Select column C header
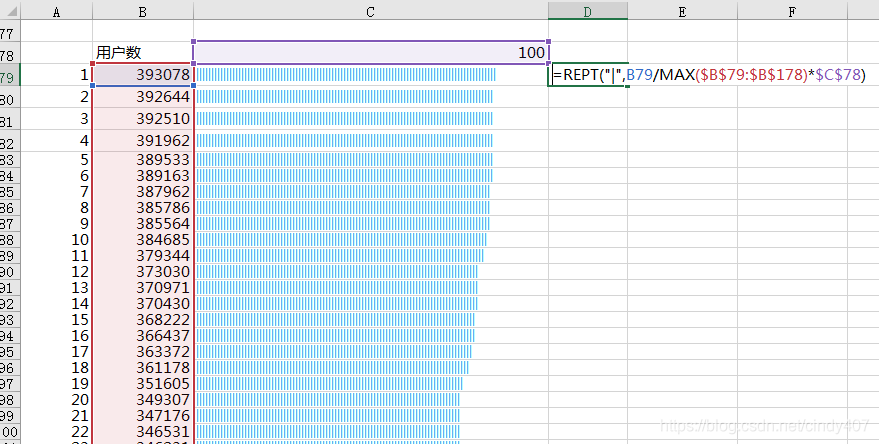This screenshot has width=879, height=444. (371, 12)
